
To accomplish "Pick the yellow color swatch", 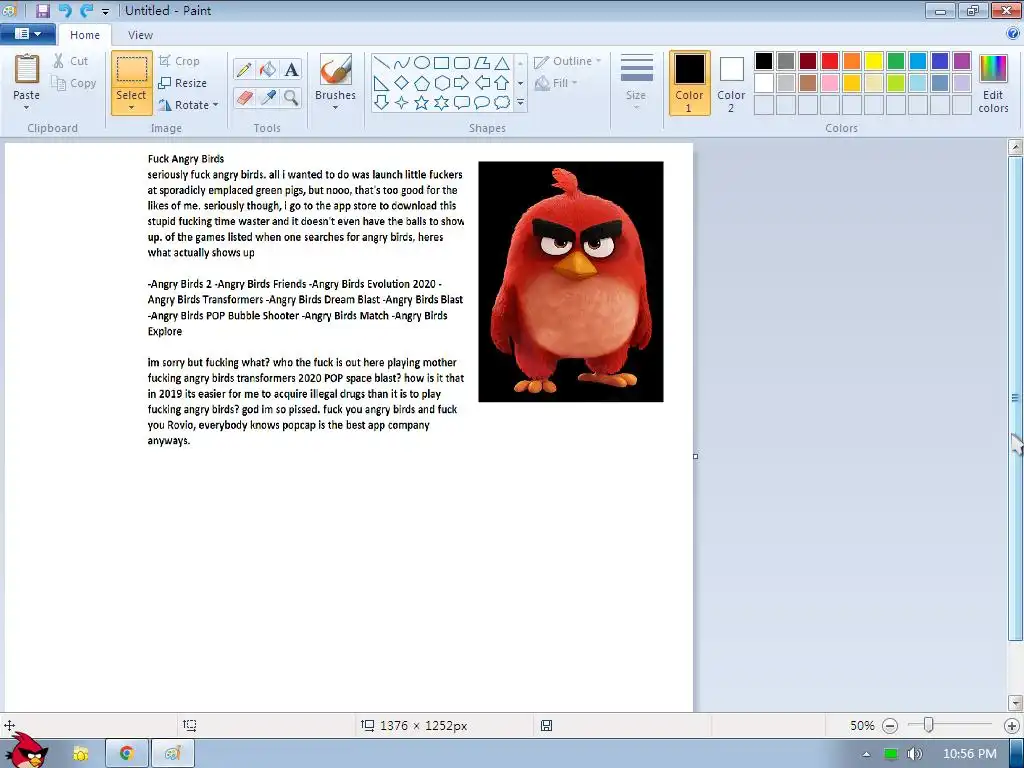I will coord(874,61).
